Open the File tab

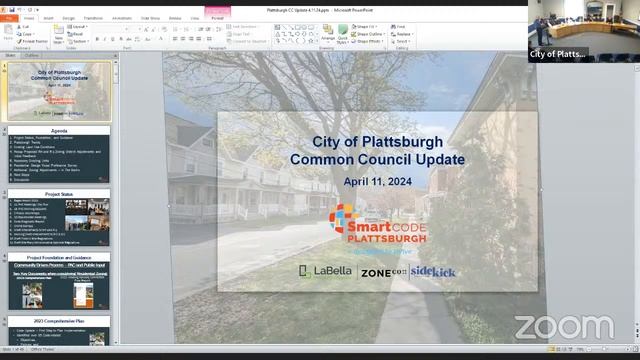click(x=9, y=18)
